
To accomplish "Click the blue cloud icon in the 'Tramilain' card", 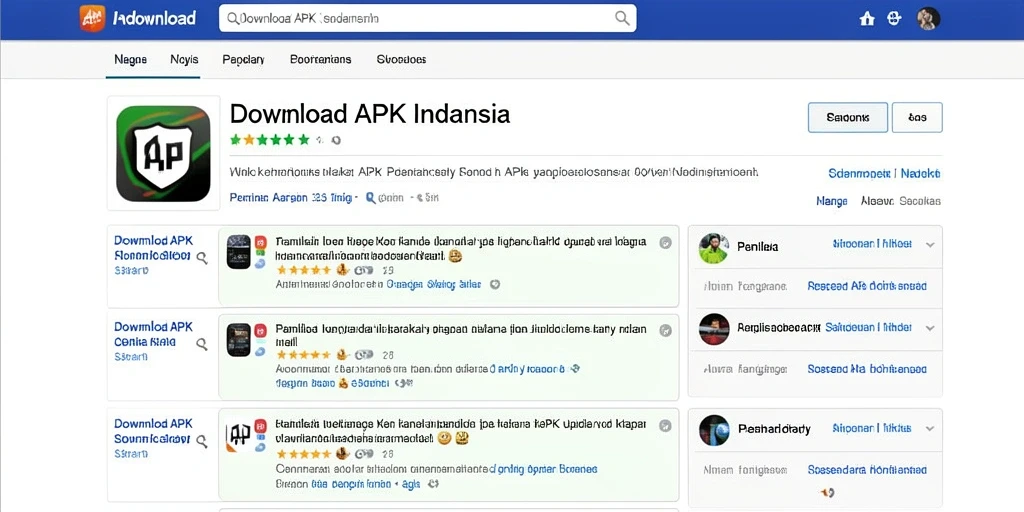I will (x=260, y=263).
